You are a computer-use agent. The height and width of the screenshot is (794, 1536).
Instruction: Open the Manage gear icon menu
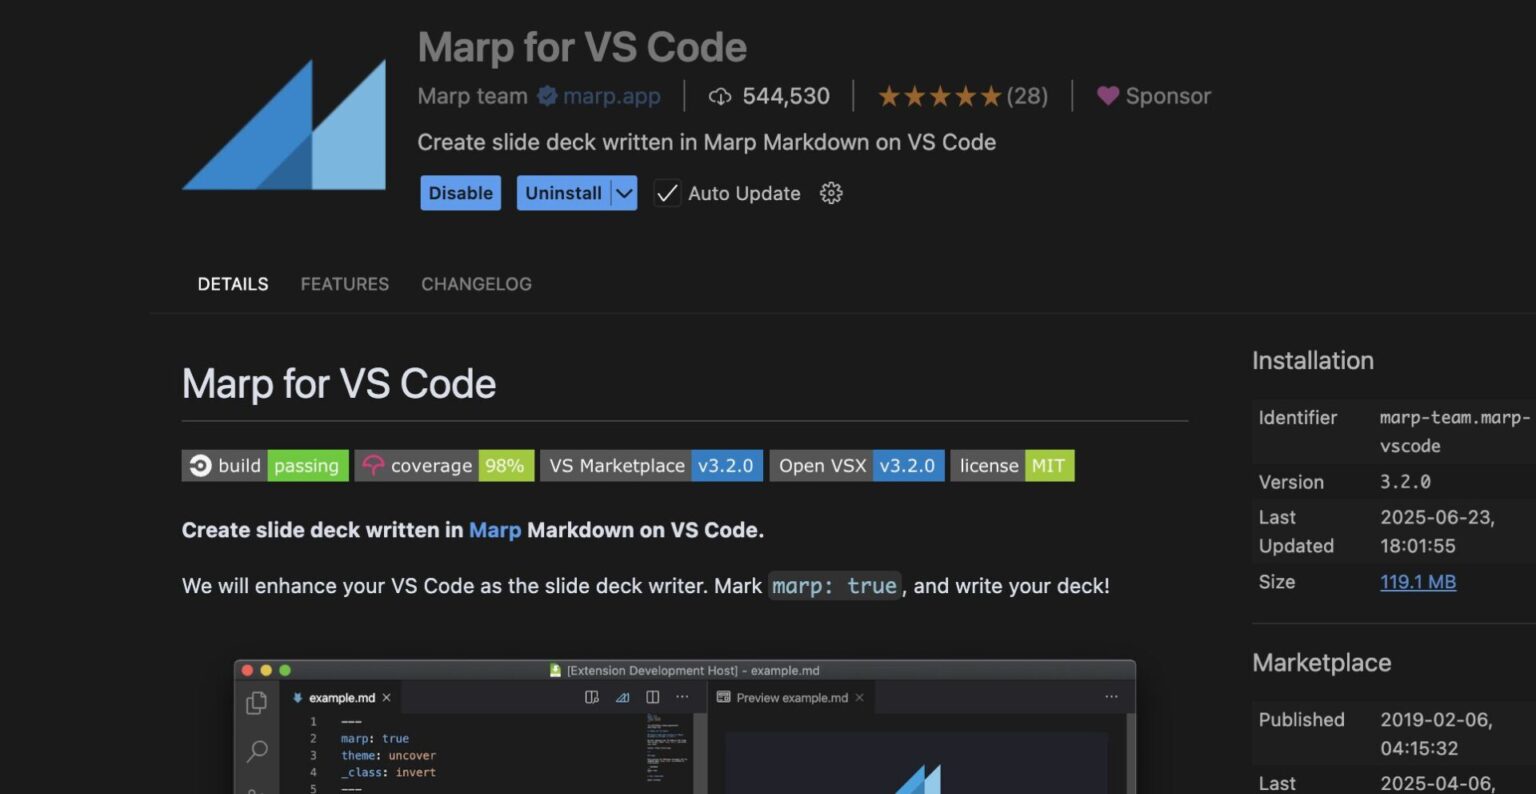point(831,193)
